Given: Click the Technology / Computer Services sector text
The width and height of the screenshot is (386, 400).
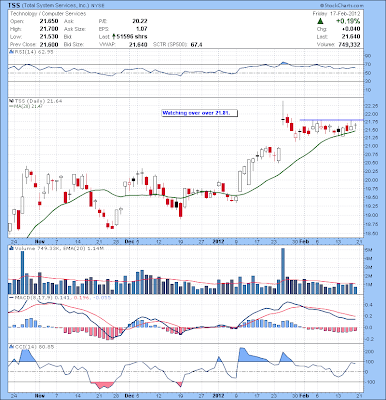Looking at the screenshot, I should point(48,14).
